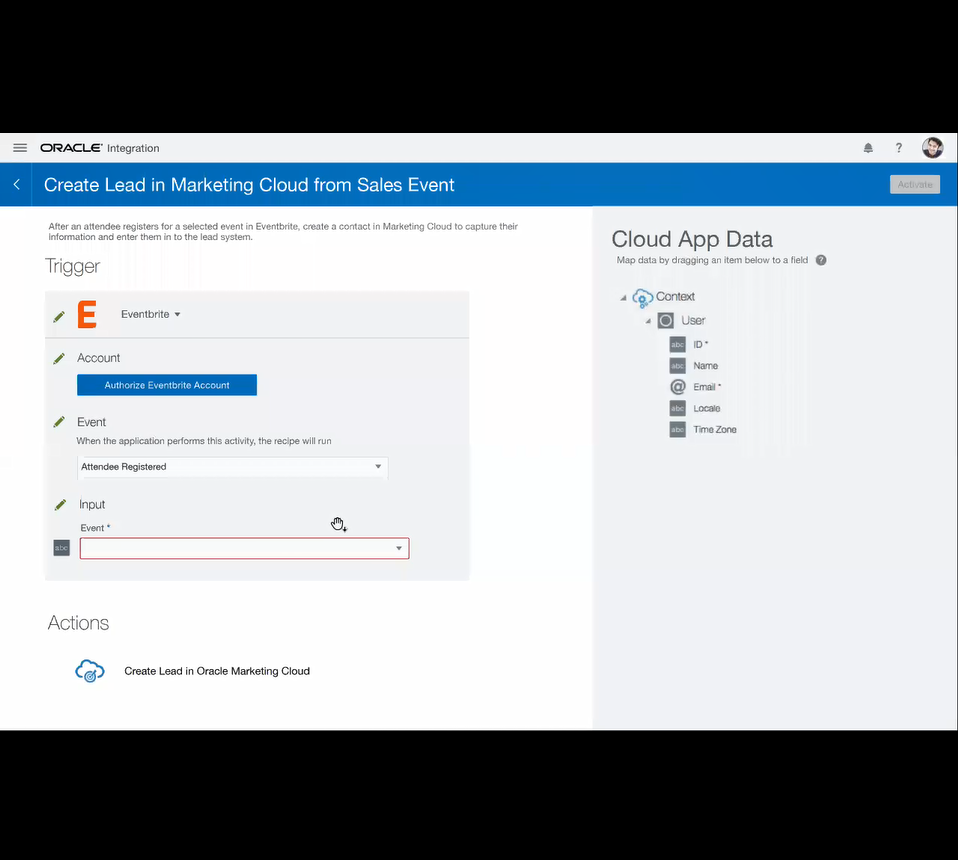Open the notifications bell
Viewport: 958px width, 860px height.
(868, 148)
